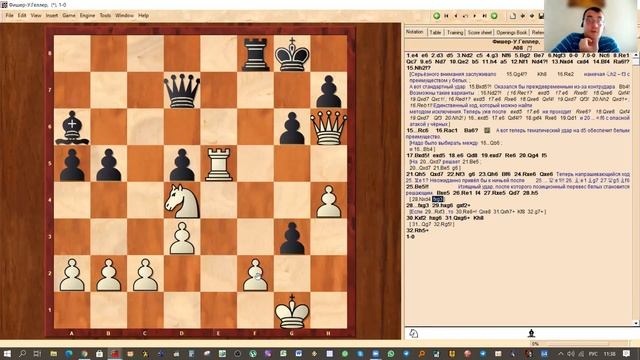Click the second diamond icon before save icon

(x=532, y=16)
